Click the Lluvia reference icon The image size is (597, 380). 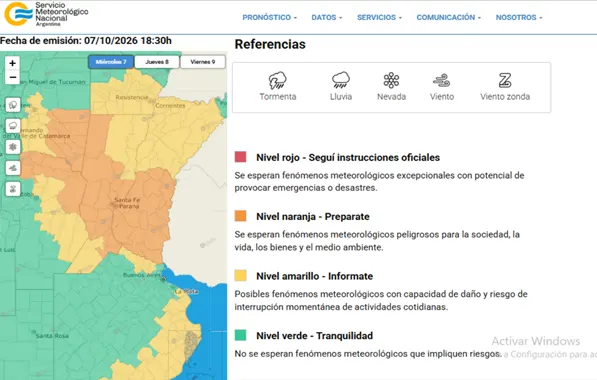pos(340,80)
